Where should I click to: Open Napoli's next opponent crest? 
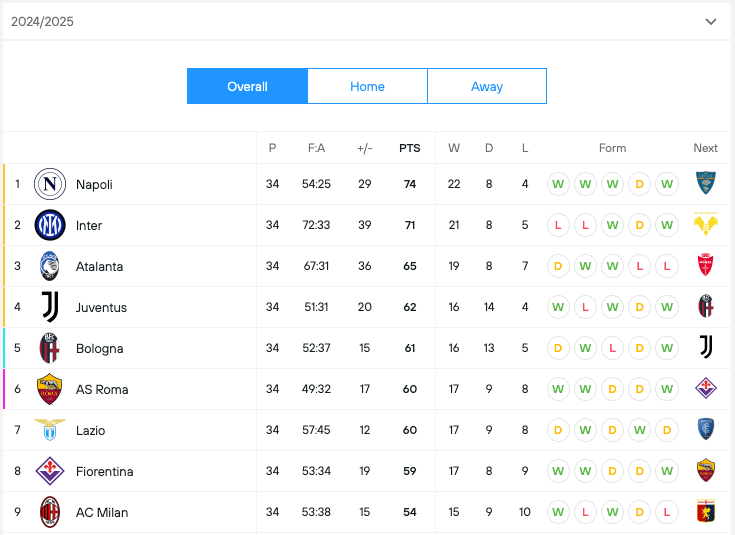point(706,184)
